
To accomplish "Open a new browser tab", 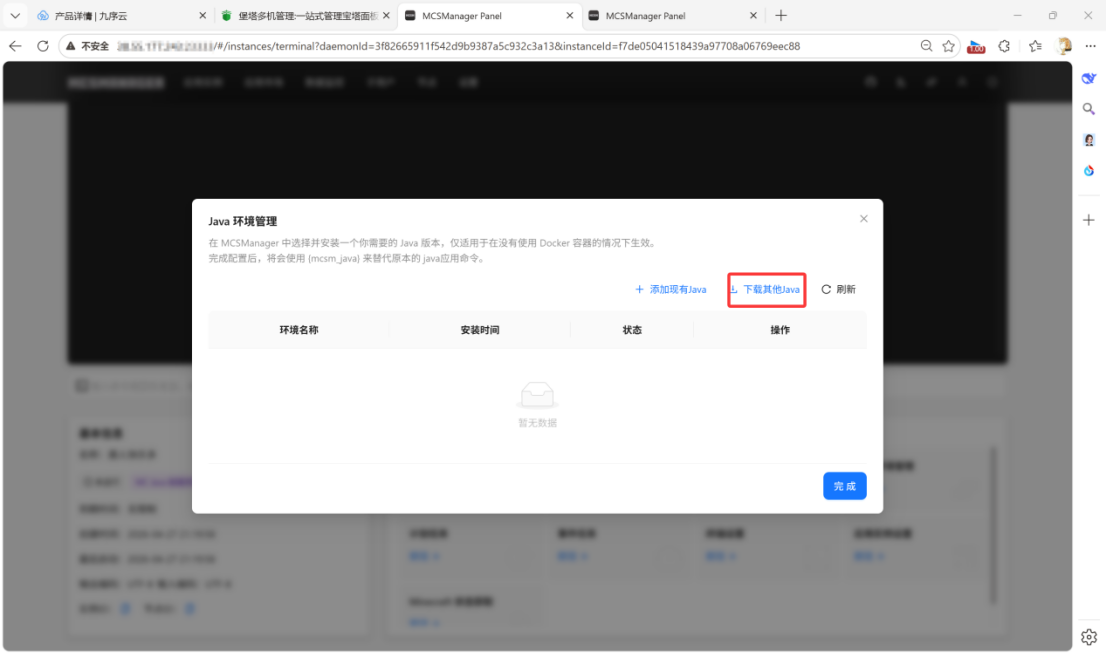I will [x=781, y=16].
